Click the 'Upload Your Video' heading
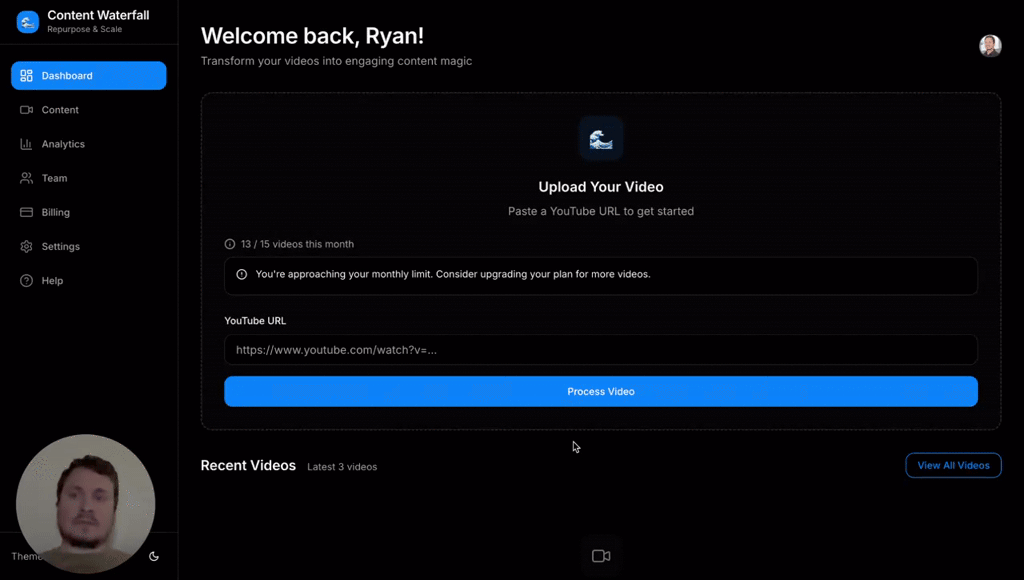This screenshot has width=1024, height=580. point(601,187)
